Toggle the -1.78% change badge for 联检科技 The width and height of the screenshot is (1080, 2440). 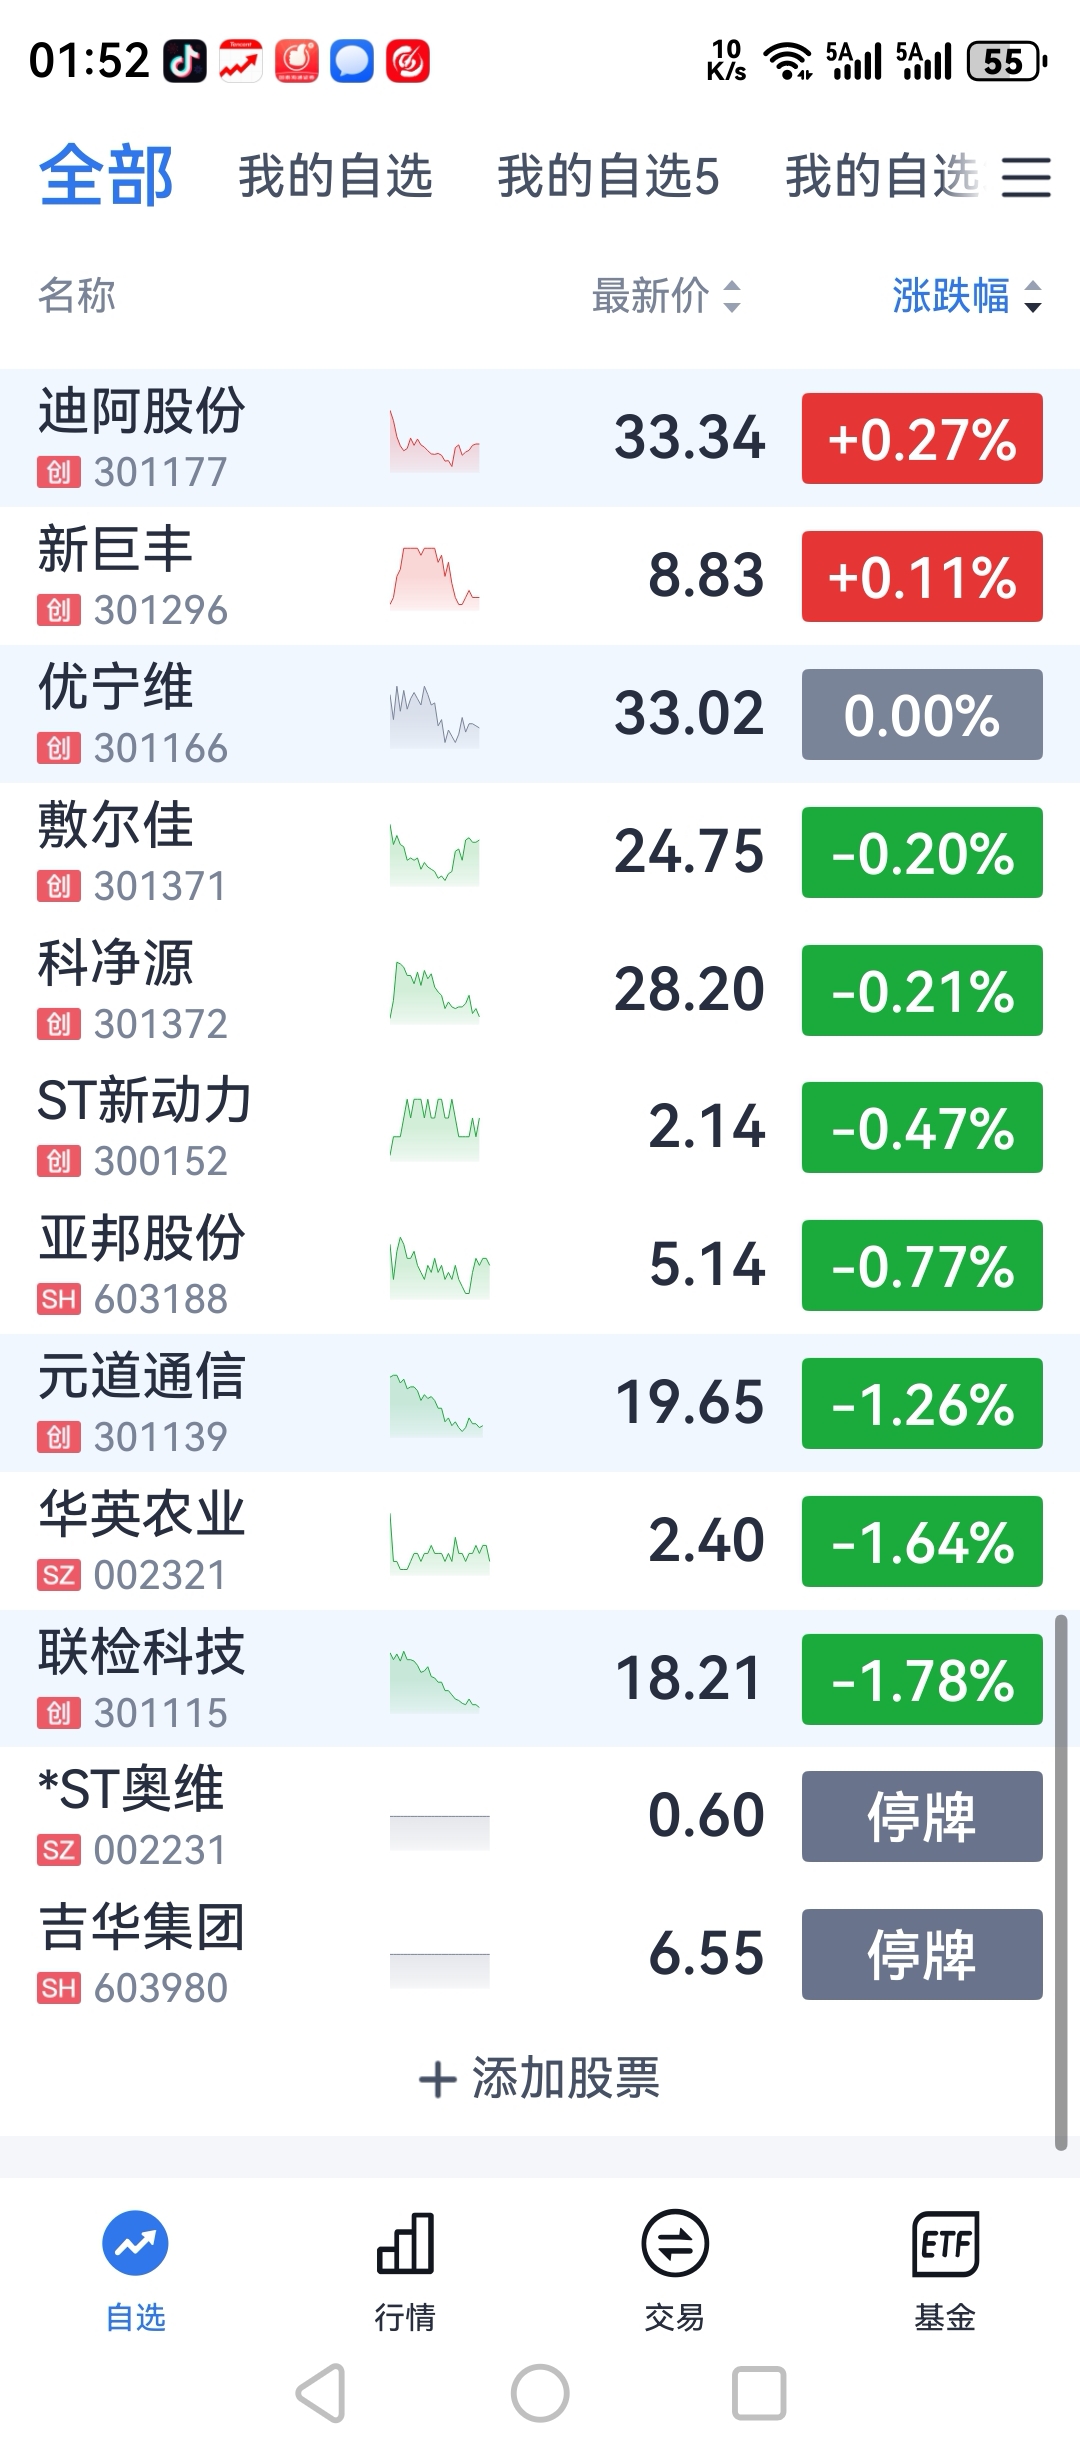click(922, 1679)
